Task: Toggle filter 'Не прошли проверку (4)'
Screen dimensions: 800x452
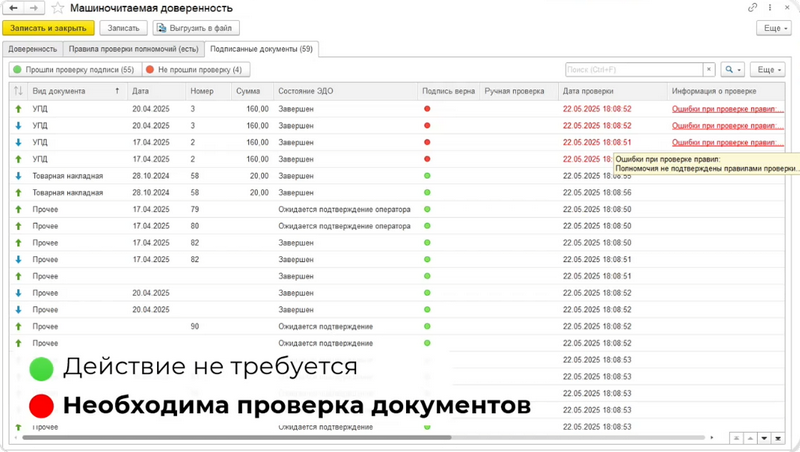Action: 194,70
